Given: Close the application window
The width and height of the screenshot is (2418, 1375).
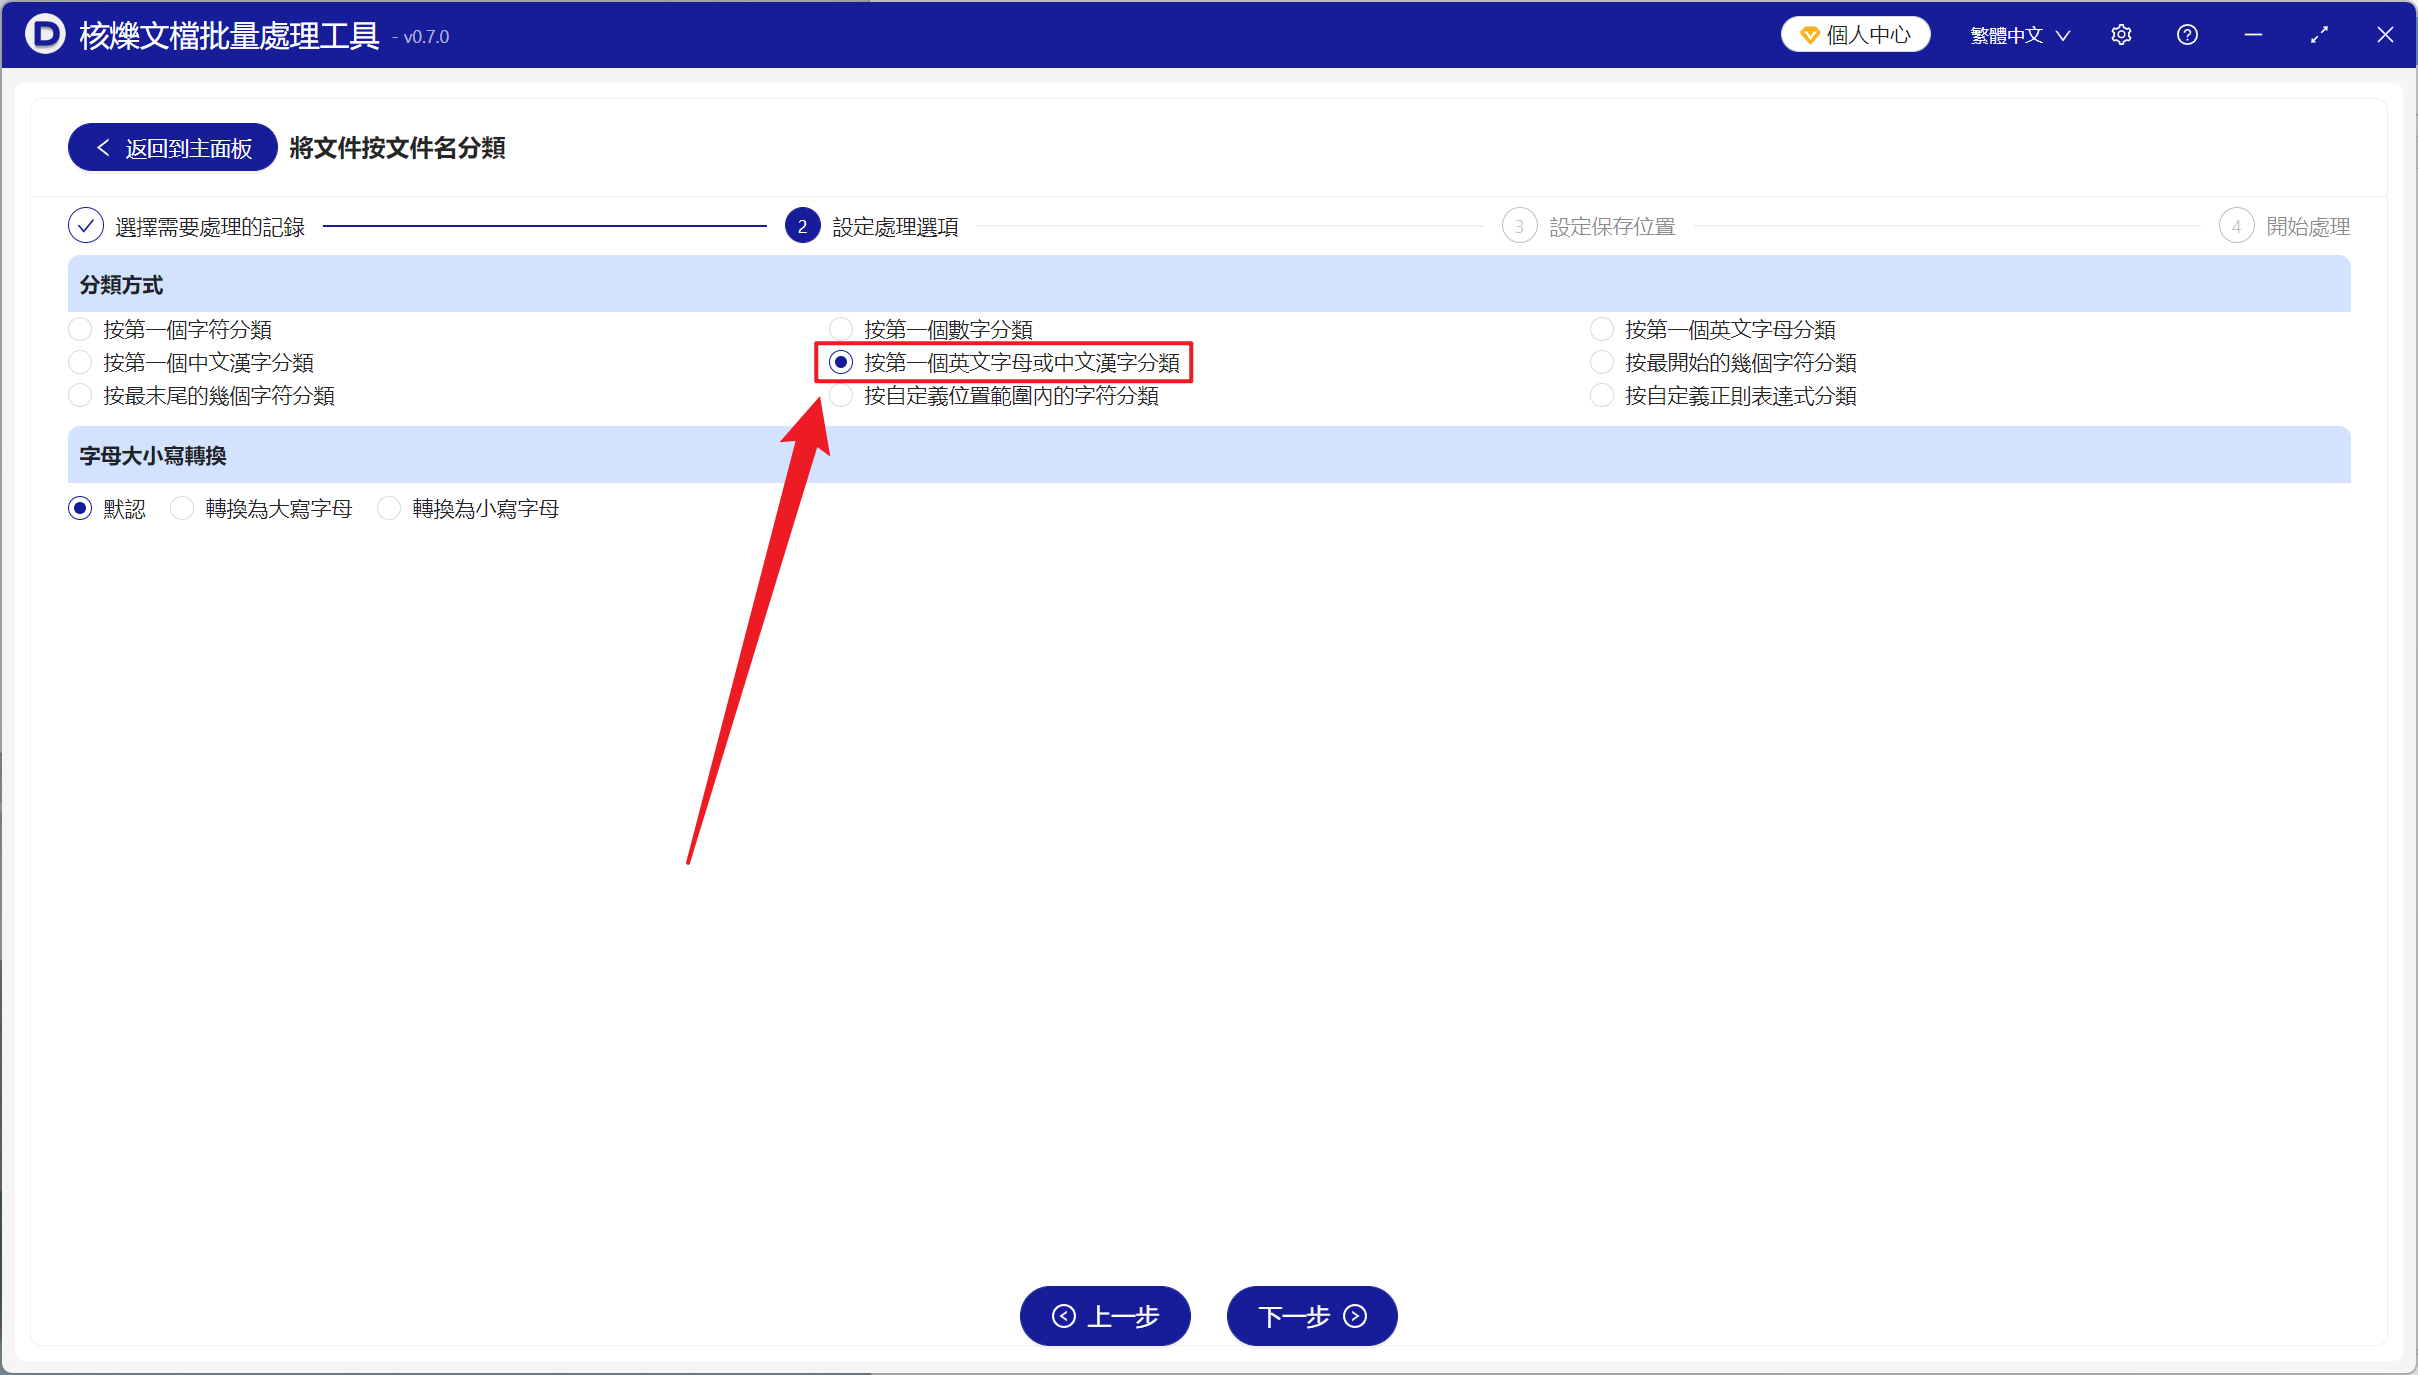Looking at the screenshot, I should (x=2385, y=35).
